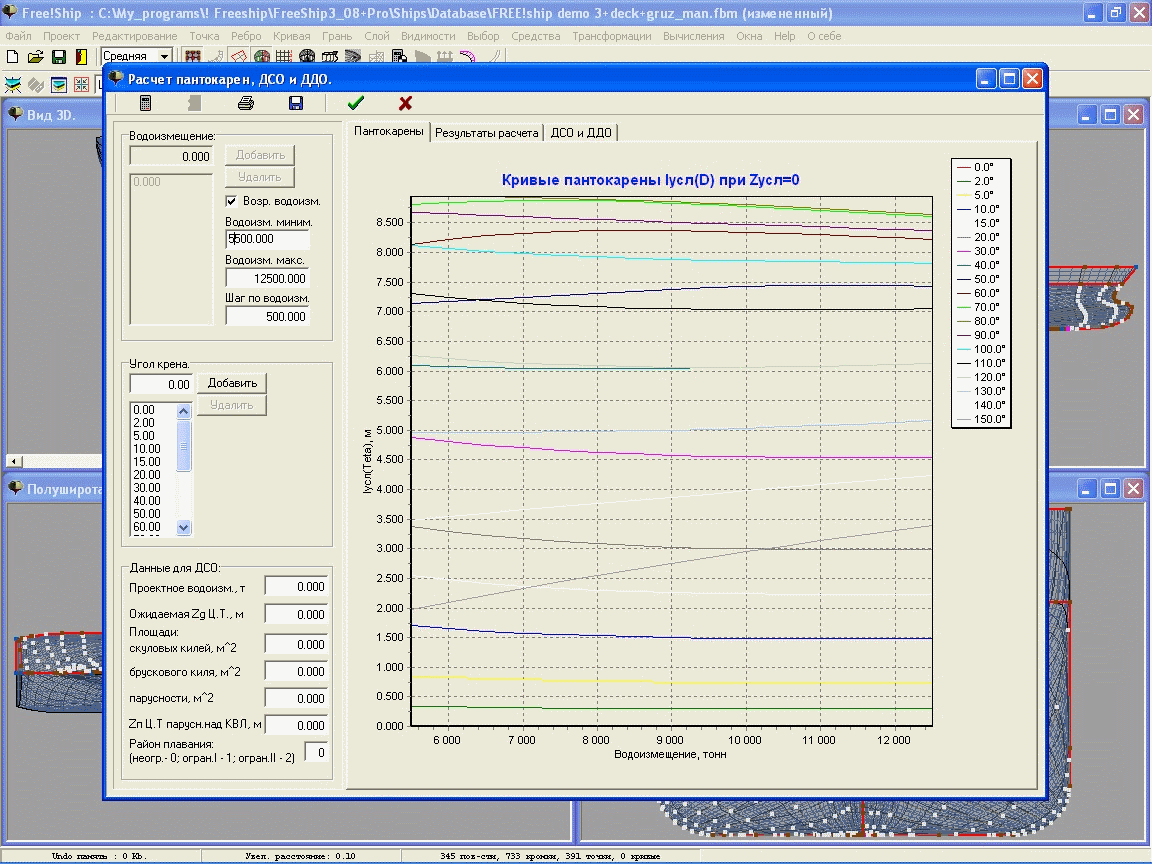The width and height of the screenshot is (1152, 864).
Task: Print the cross curves chart
Action: (x=246, y=104)
